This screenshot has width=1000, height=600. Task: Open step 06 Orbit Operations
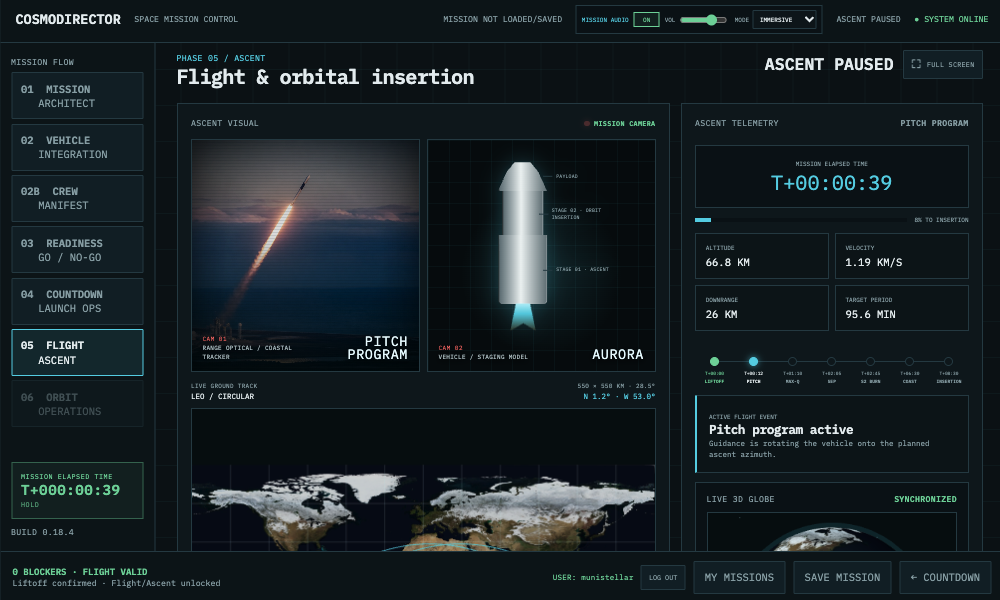coord(77,404)
